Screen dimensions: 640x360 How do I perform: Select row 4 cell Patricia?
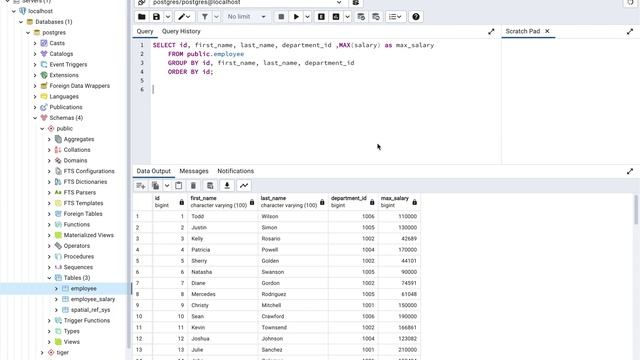pos(223,249)
